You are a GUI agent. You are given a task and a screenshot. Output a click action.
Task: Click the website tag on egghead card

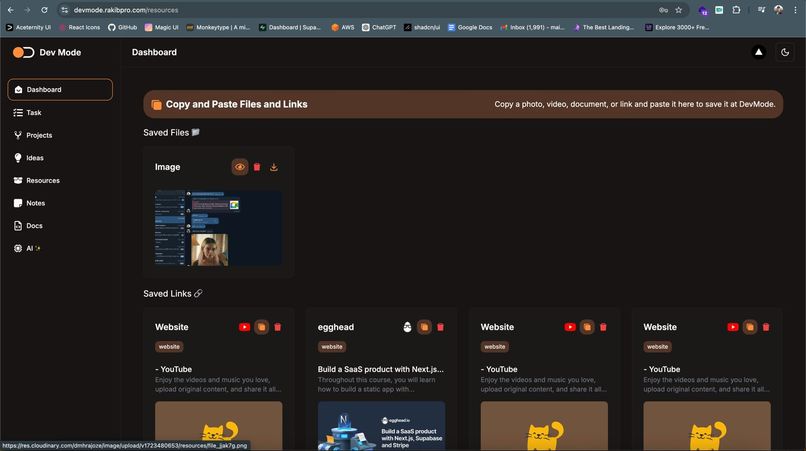click(x=332, y=347)
